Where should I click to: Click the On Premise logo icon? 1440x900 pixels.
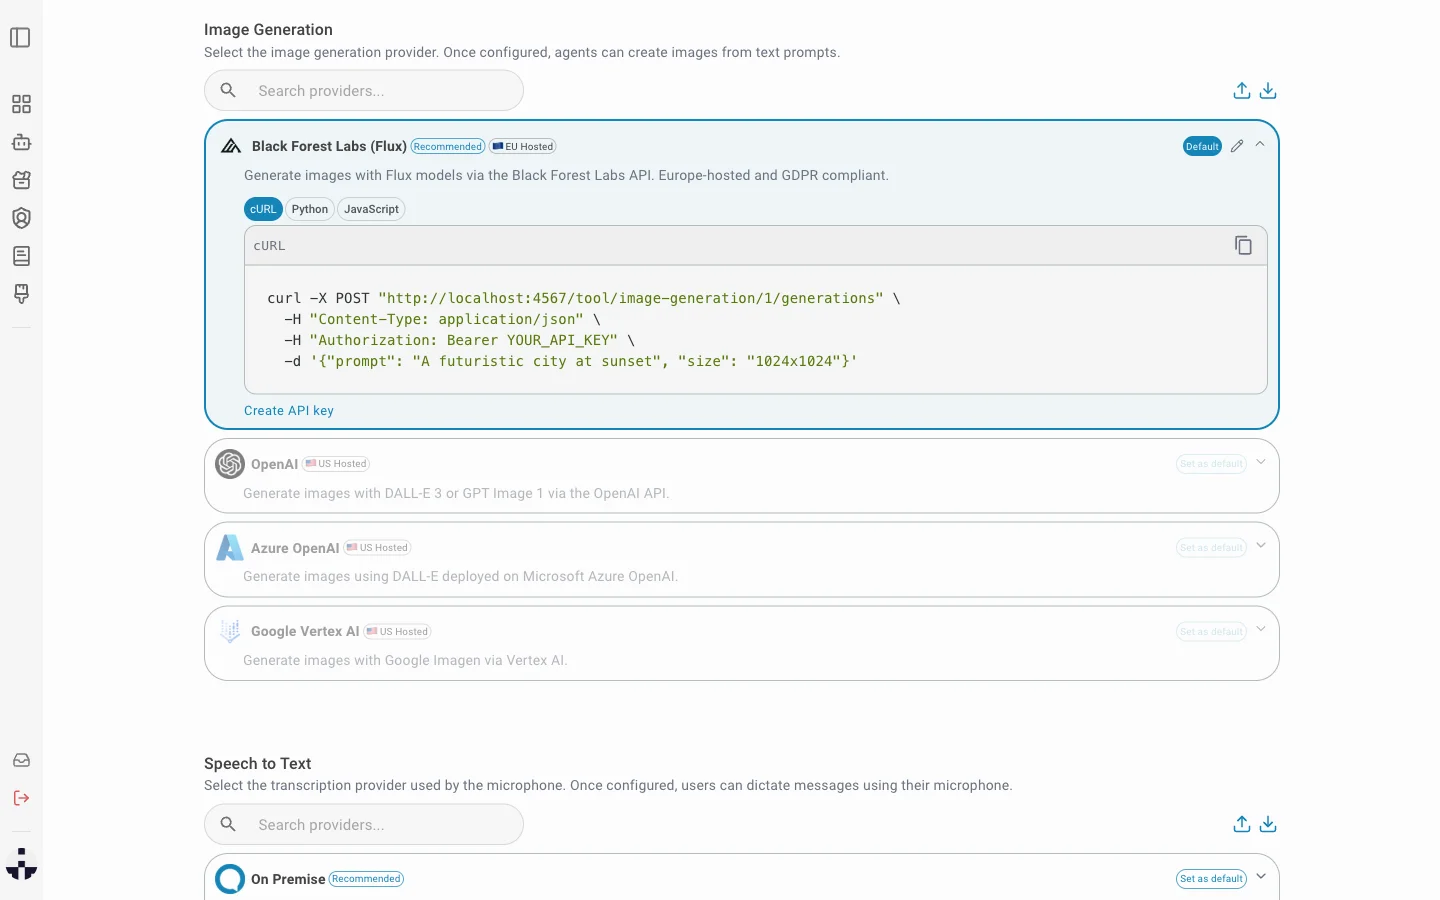coord(230,879)
